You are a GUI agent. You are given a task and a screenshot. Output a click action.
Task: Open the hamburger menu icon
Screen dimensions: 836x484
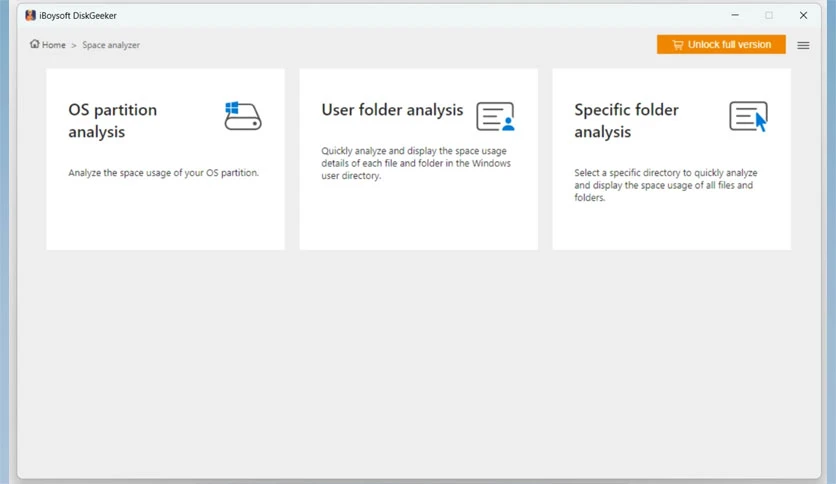803,45
